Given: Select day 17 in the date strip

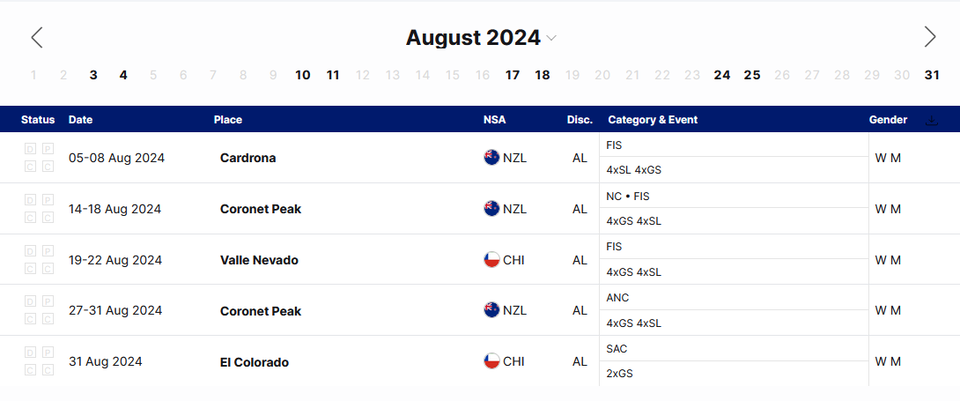Looking at the screenshot, I should (x=512, y=75).
